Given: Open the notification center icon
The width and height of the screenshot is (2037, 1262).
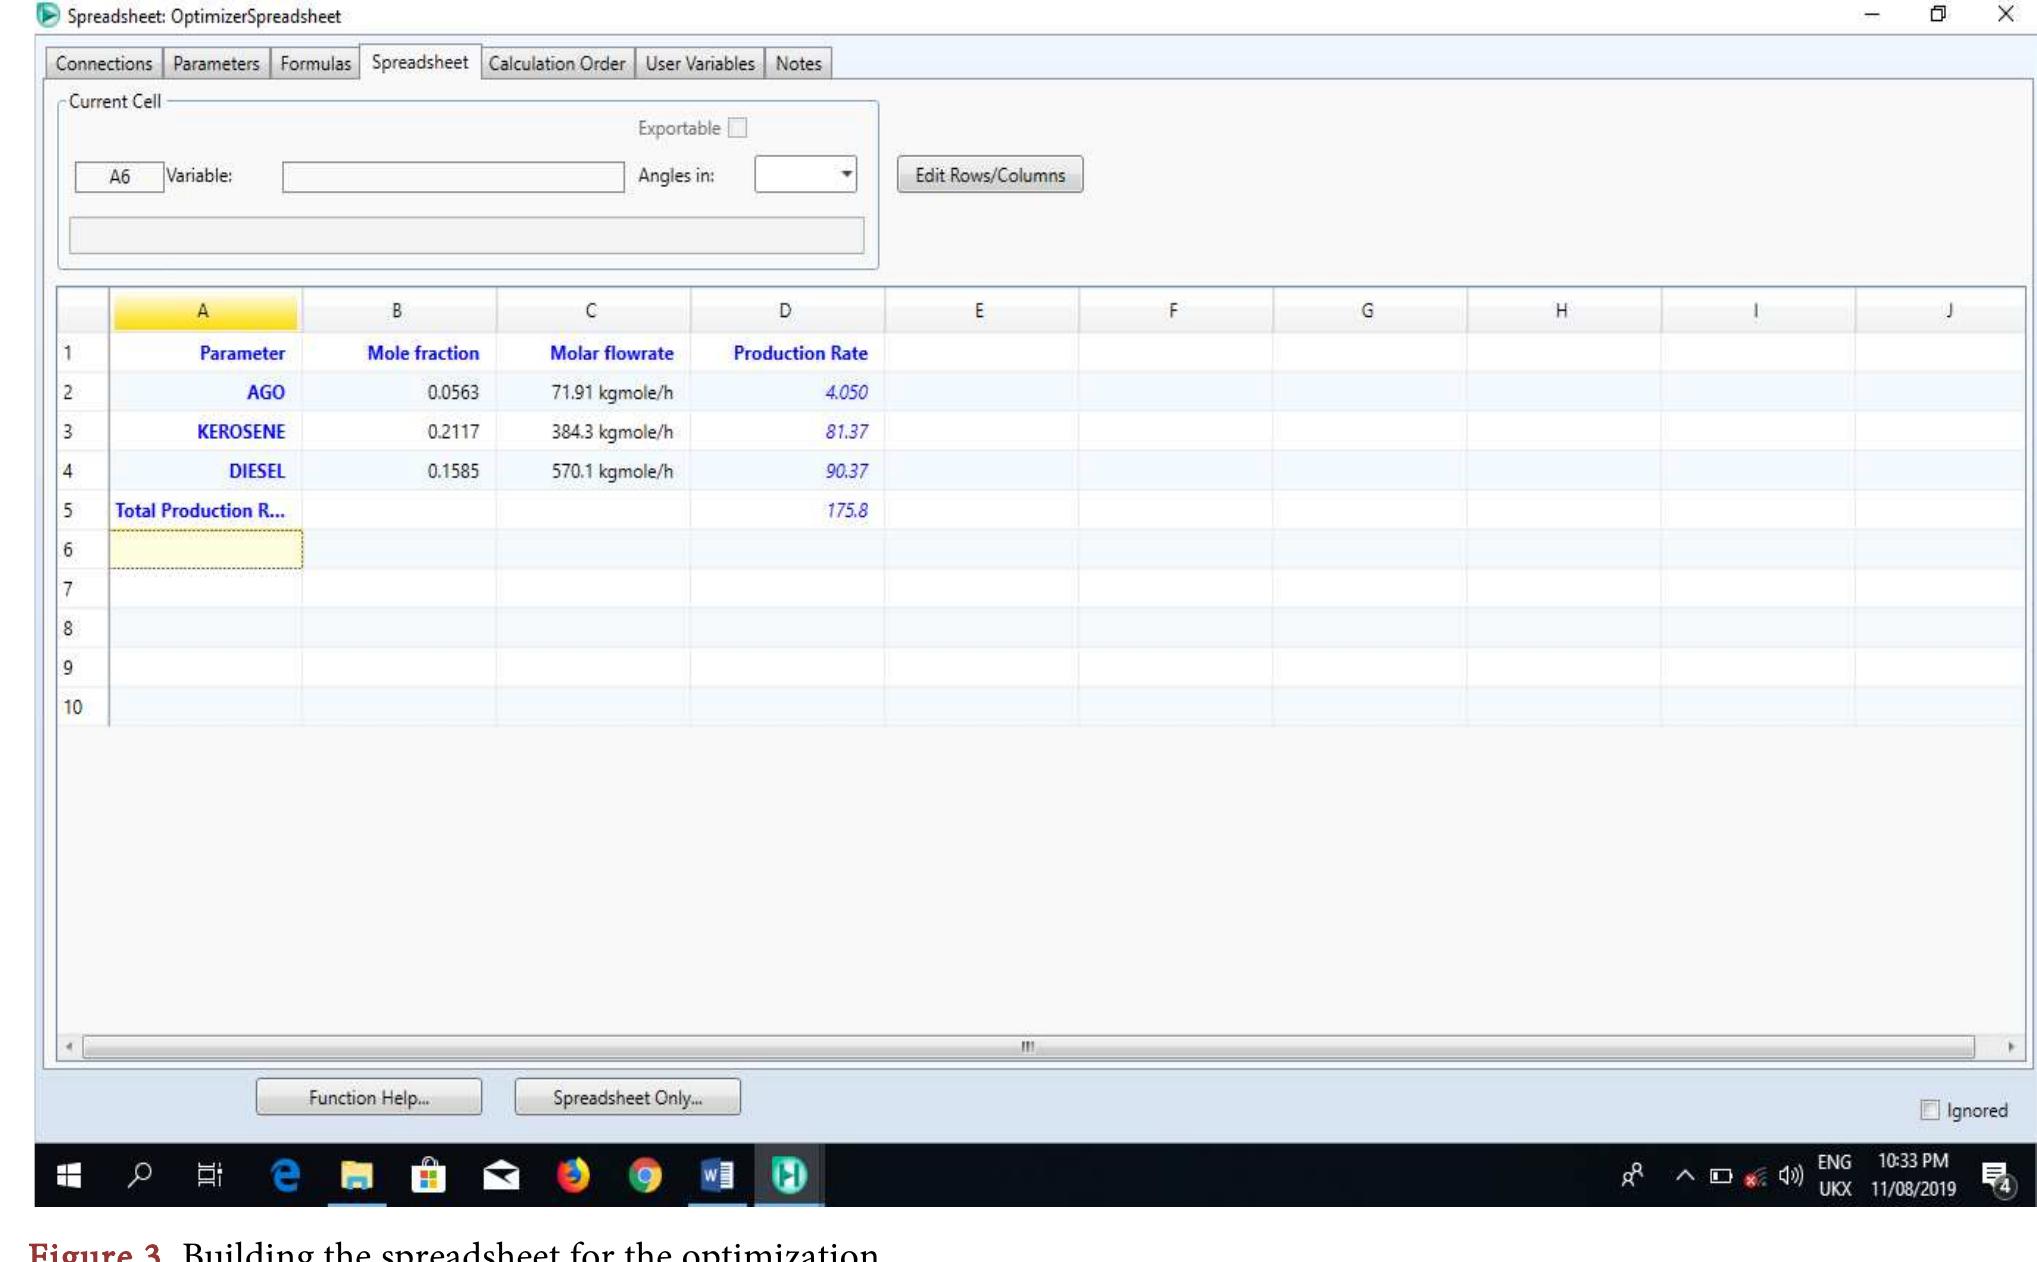Looking at the screenshot, I should pyautogui.click(x=1996, y=1178).
